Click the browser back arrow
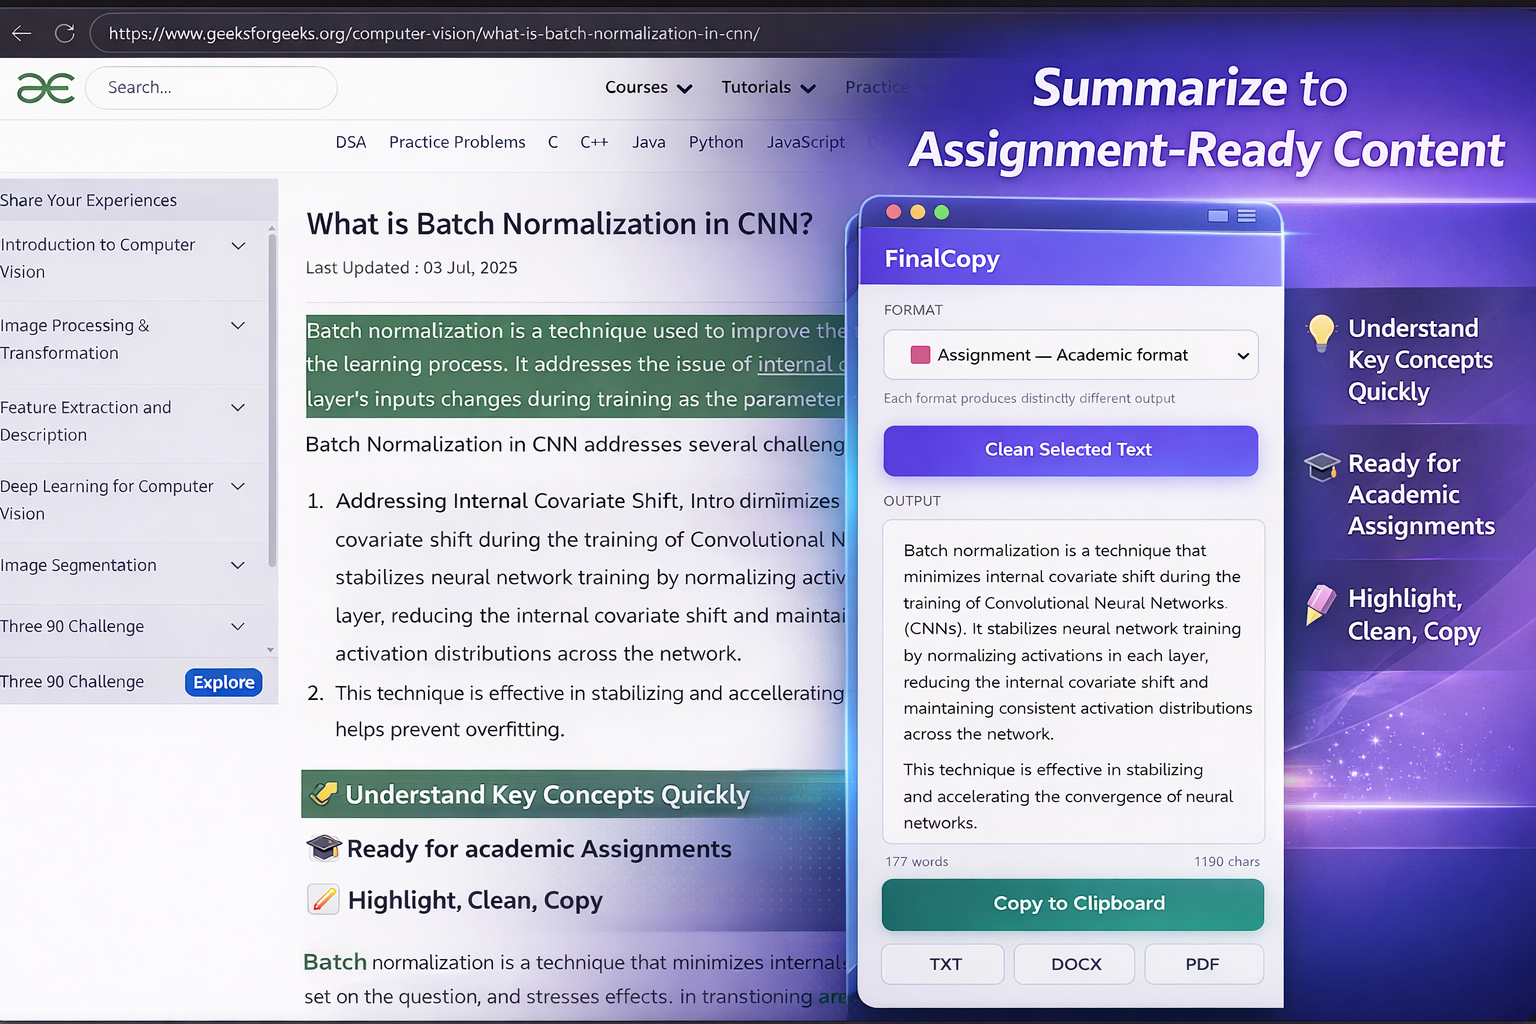 [x=22, y=33]
